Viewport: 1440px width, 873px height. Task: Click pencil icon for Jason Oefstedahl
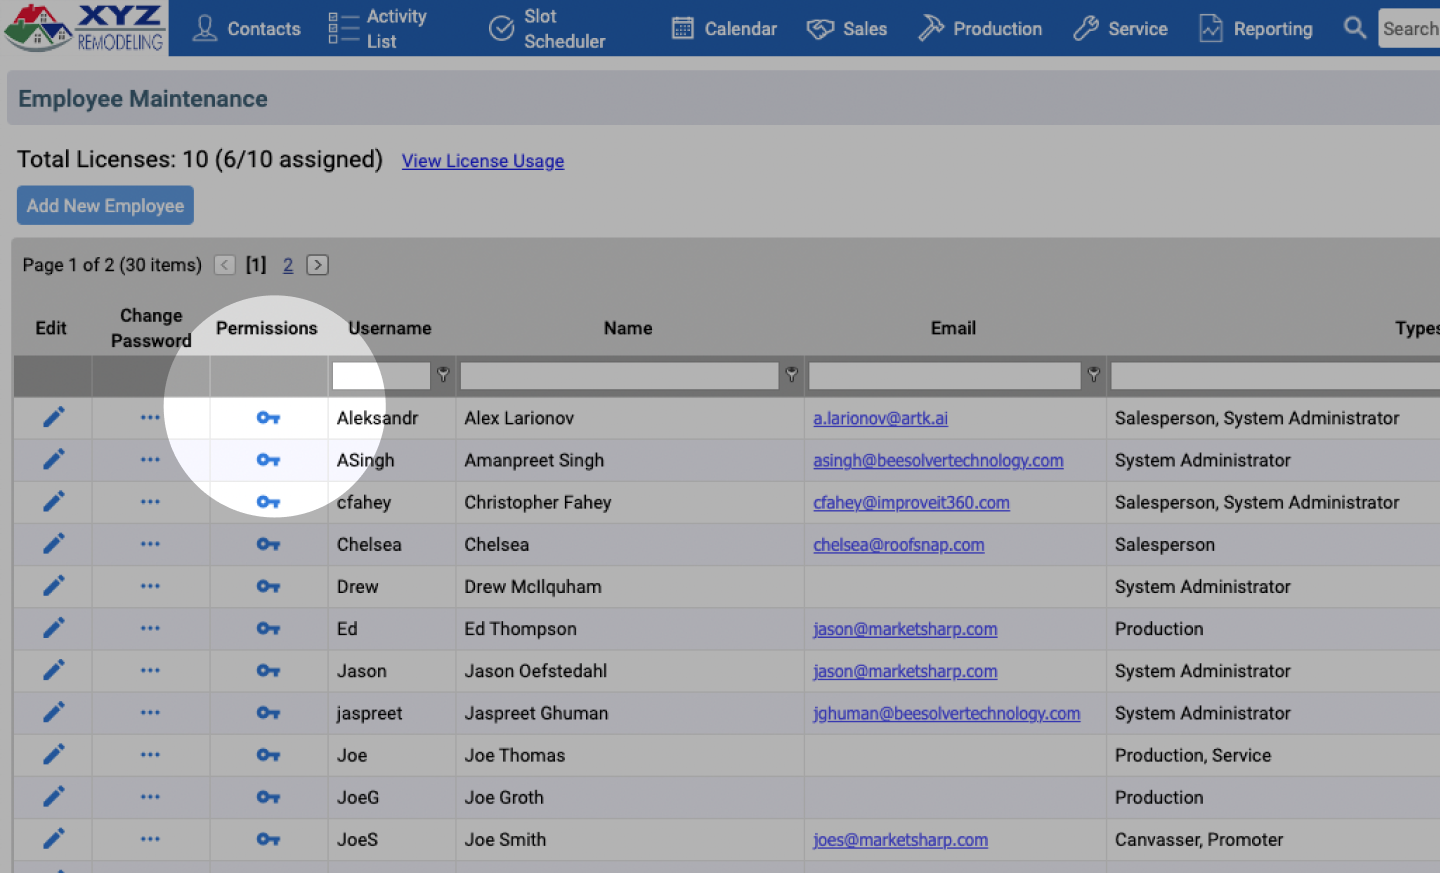coord(53,671)
